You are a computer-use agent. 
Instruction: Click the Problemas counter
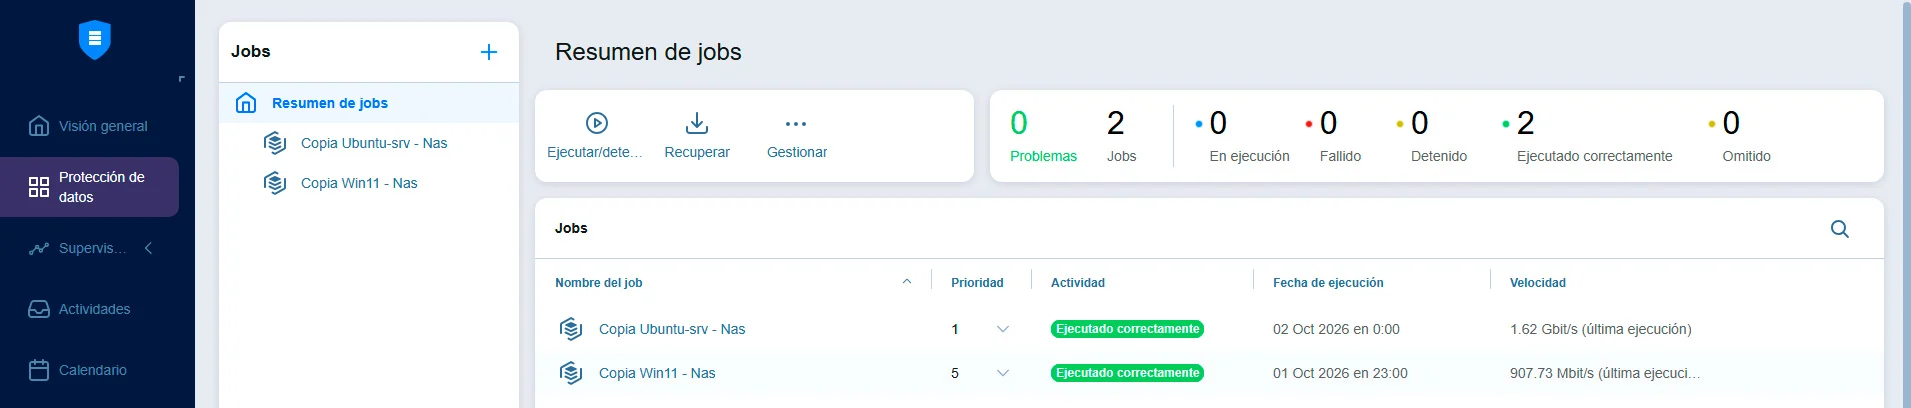tap(1043, 136)
